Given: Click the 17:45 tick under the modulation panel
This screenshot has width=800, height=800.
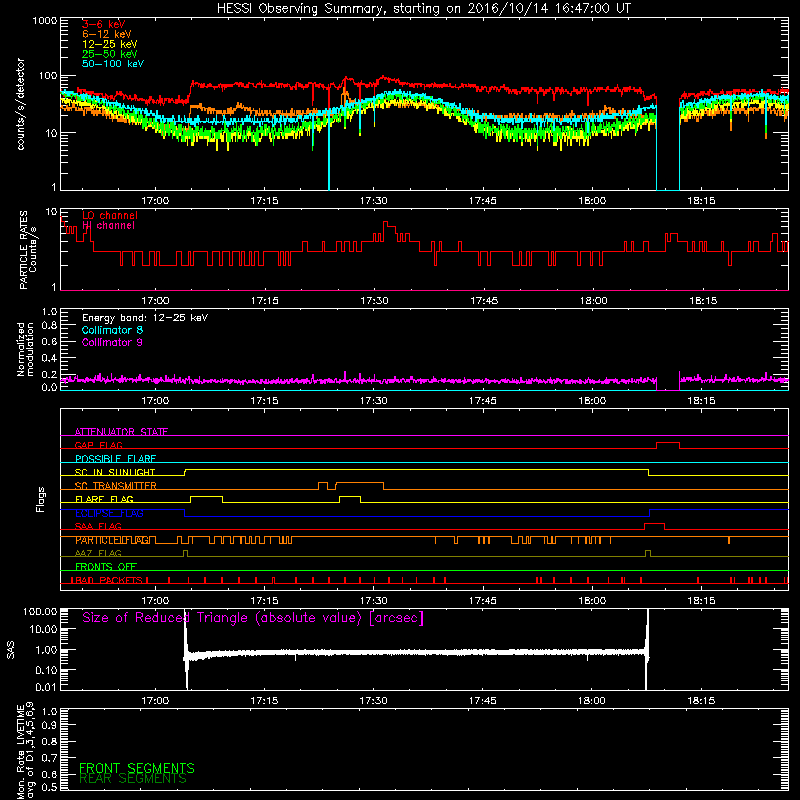Looking at the screenshot, I should point(483,401).
